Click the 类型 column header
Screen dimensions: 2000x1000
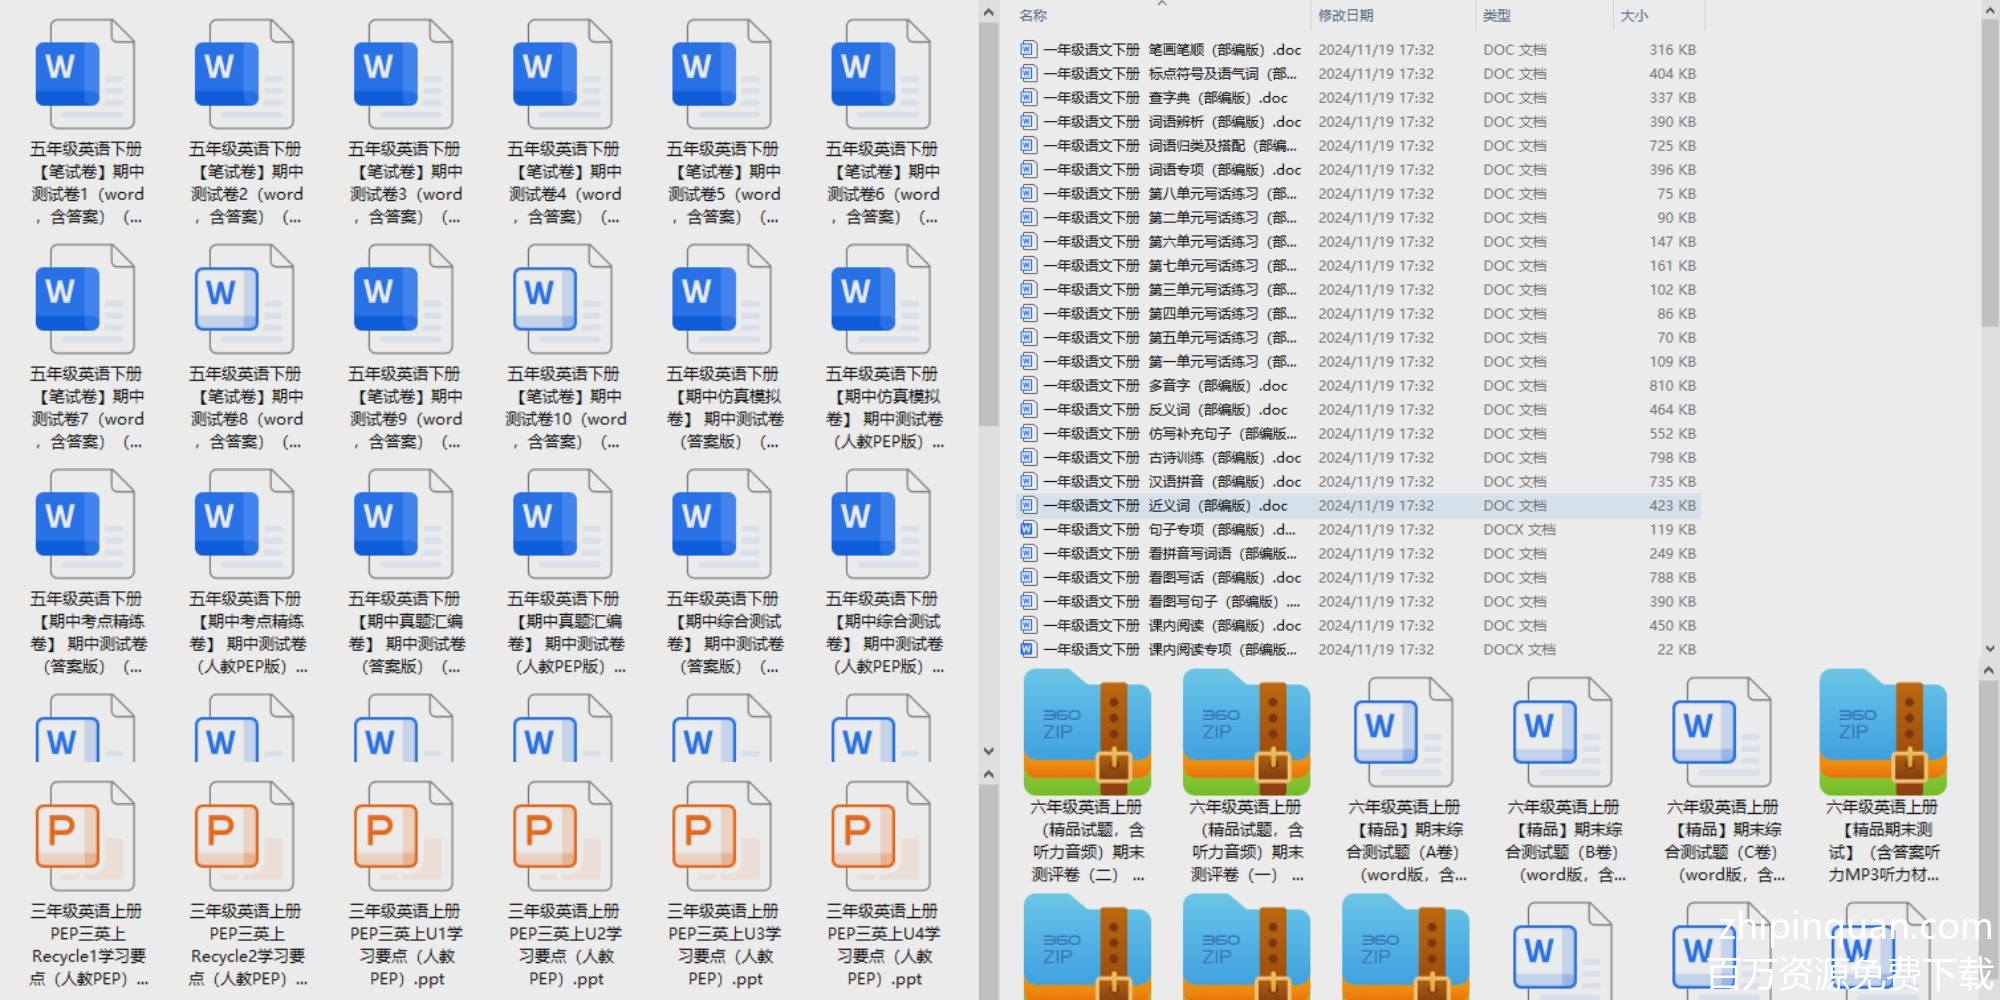(1496, 15)
